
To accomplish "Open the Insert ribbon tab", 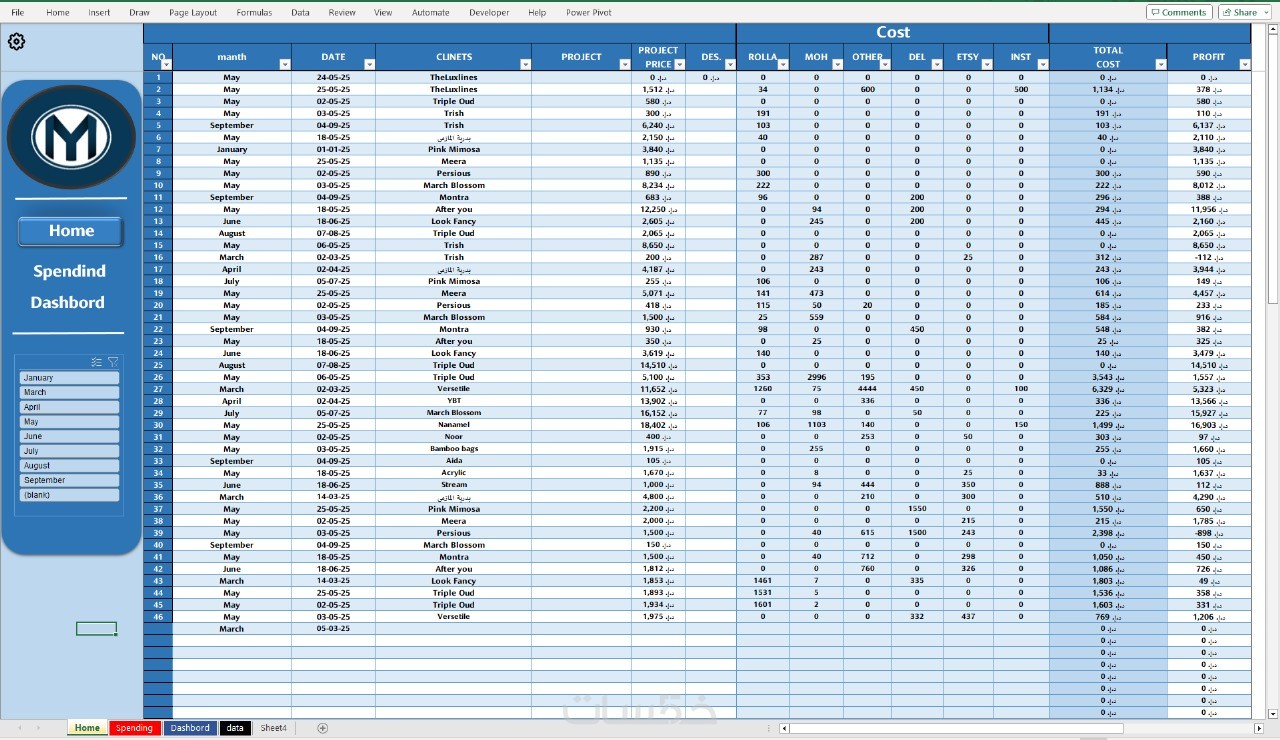I will 99,13.
